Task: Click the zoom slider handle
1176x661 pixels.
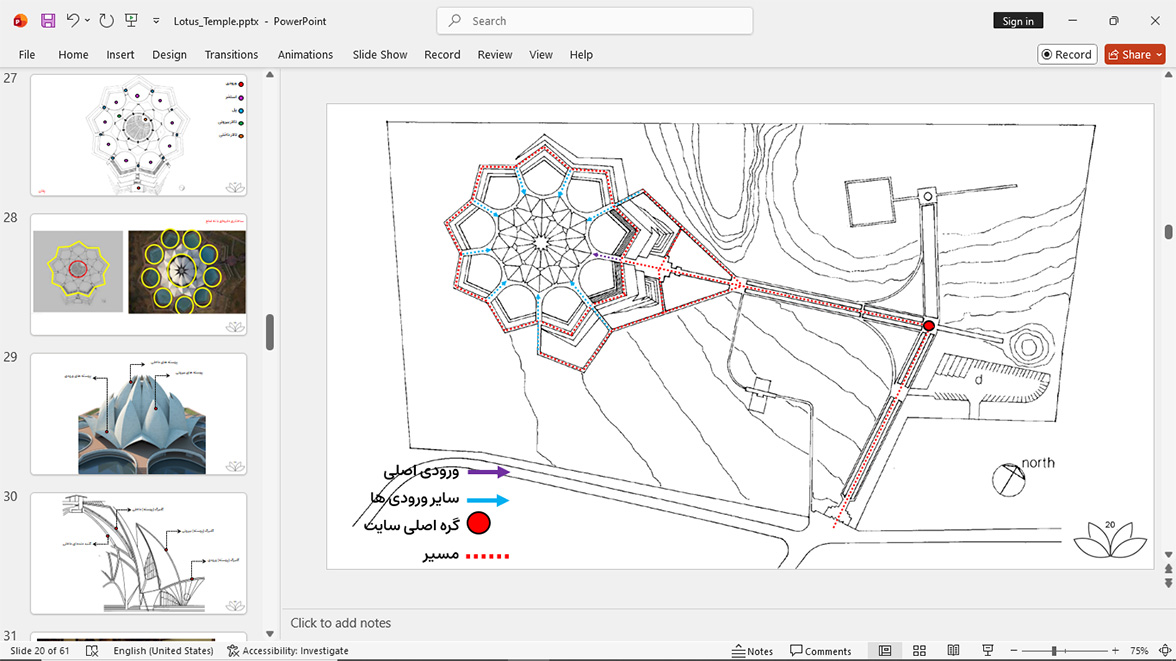Action: click(x=1054, y=650)
